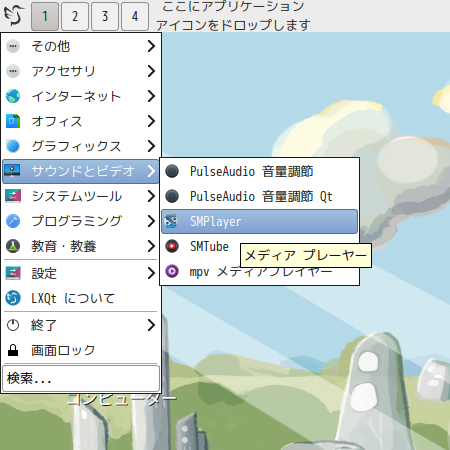This screenshot has width=450, height=450.
Task: Expand the 教育・教養 submenu arrow
Action: [x=151, y=246]
